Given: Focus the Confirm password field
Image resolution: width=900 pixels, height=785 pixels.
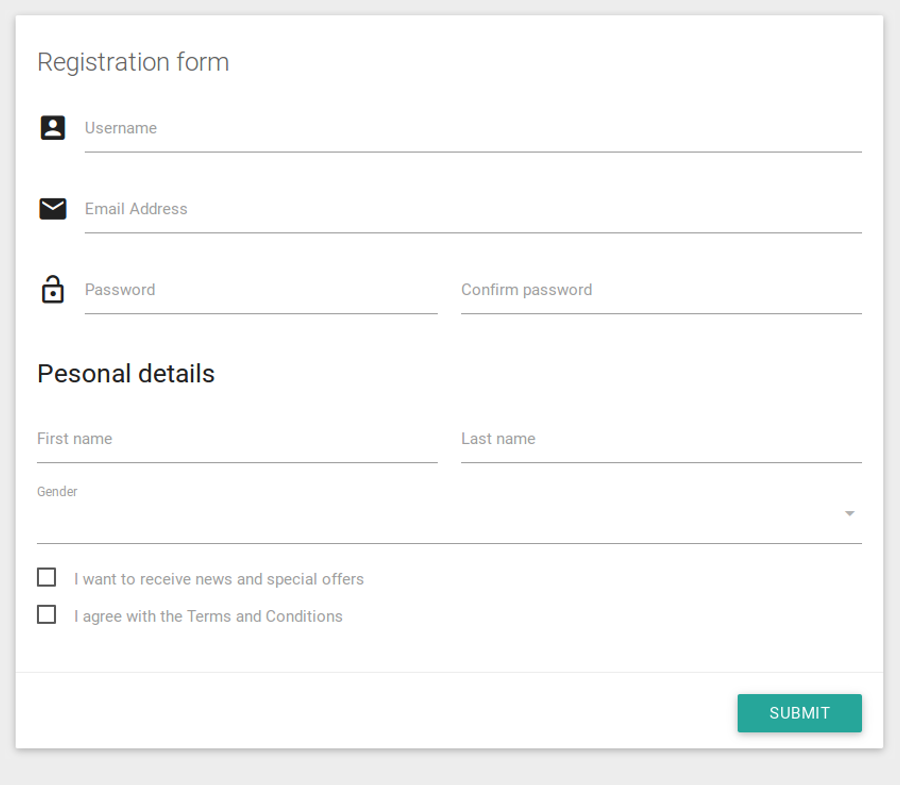Looking at the screenshot, I should tap(660, 291).
